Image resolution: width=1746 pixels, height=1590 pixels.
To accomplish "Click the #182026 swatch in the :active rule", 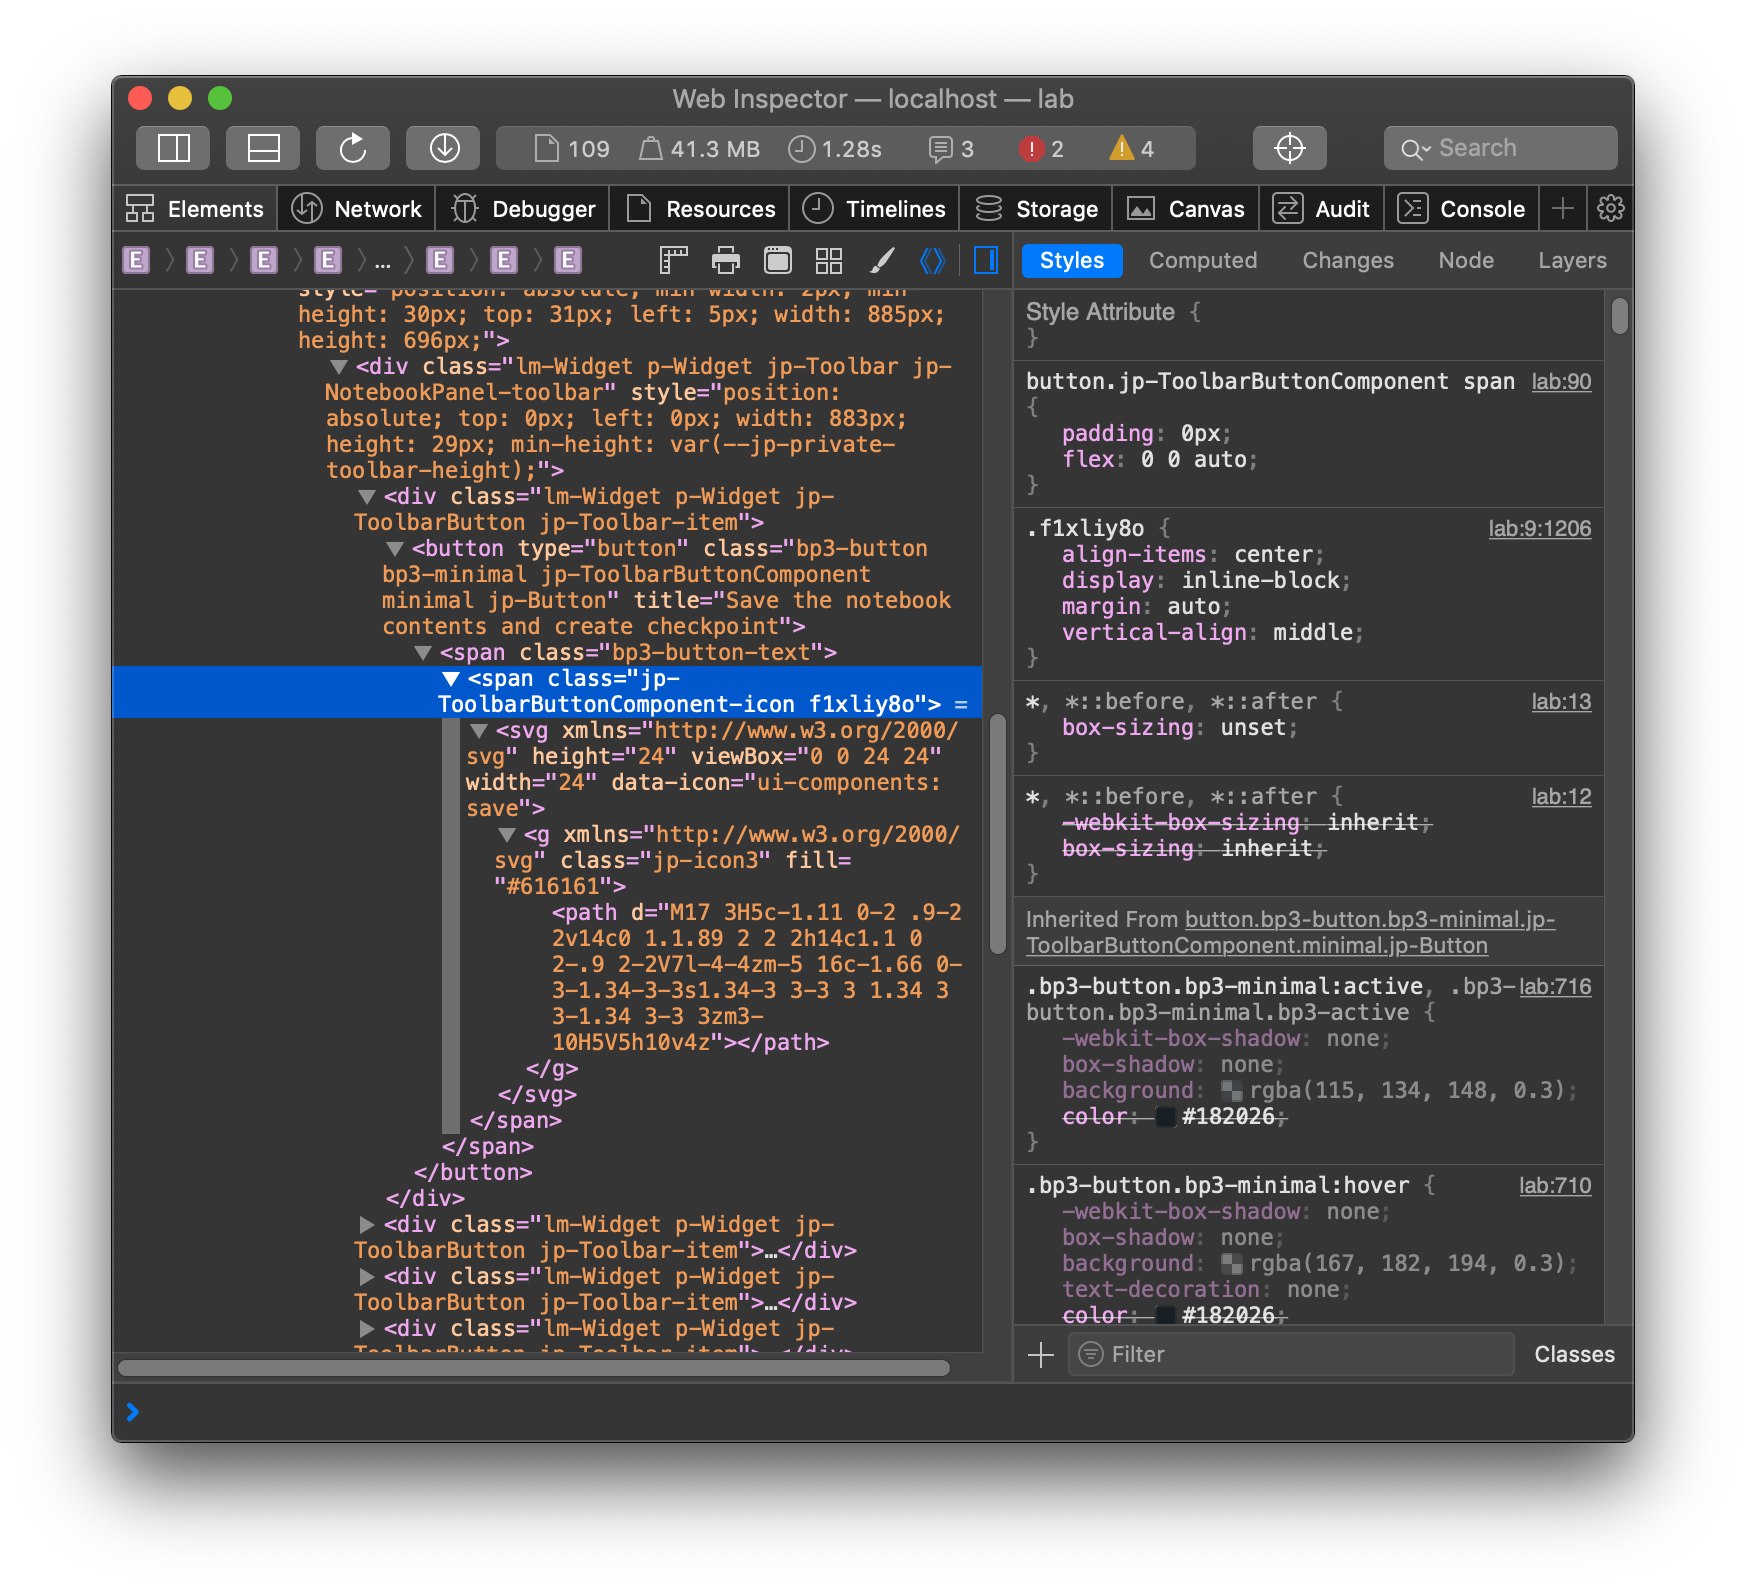I will [1165, 1117].
